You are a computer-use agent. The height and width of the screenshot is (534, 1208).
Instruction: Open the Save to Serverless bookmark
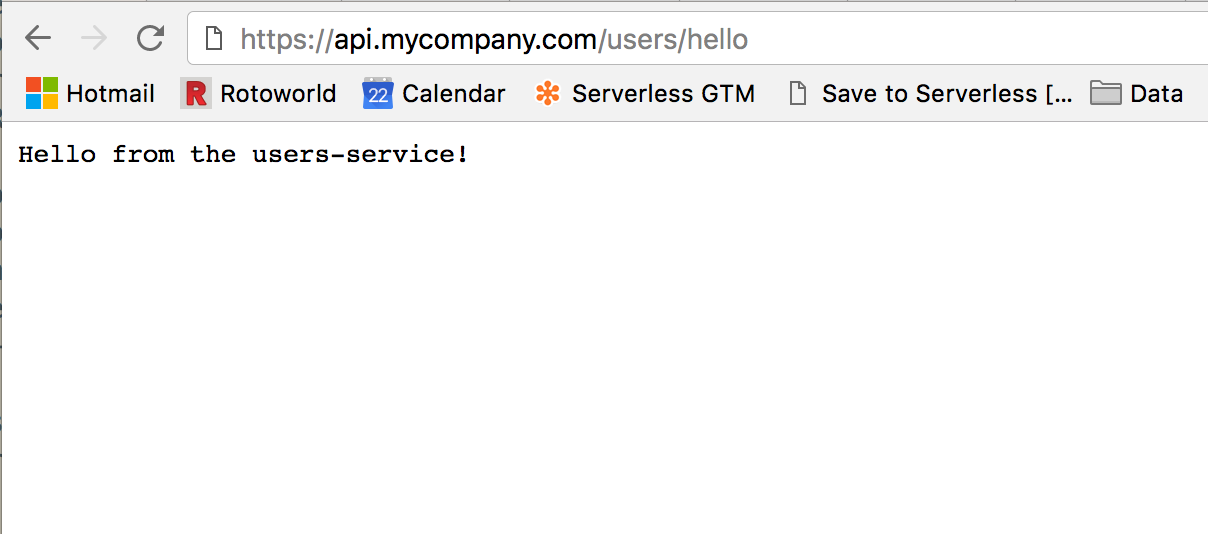946,94
